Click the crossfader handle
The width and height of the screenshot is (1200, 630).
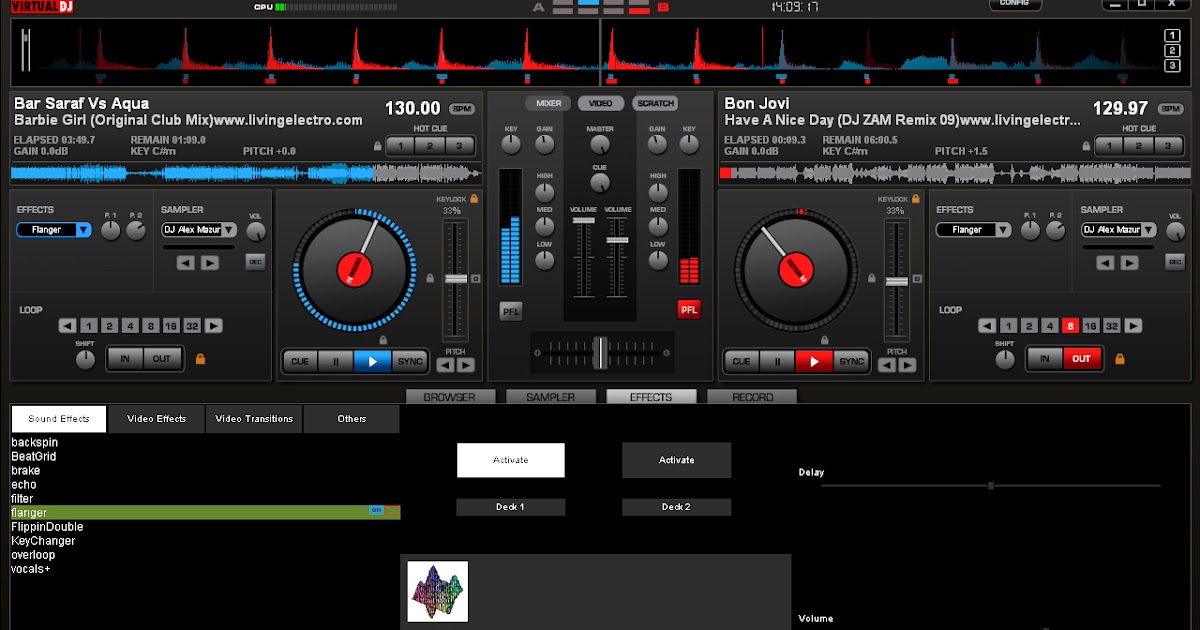tap(599, 351)
